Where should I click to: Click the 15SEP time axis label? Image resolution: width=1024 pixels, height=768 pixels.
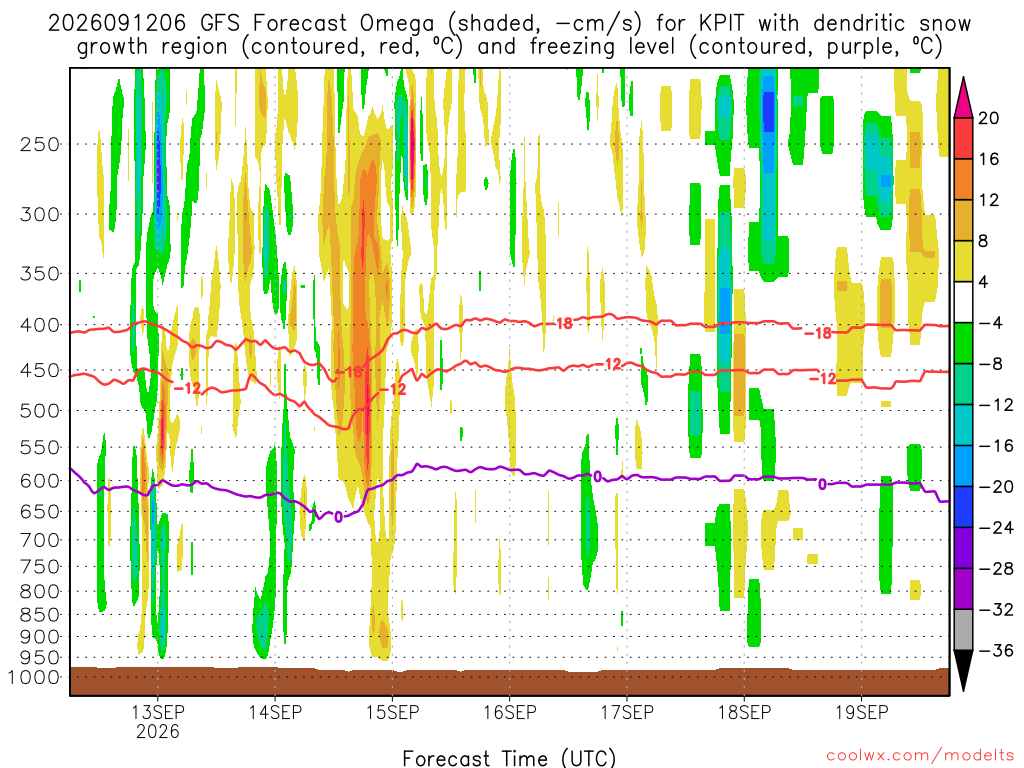pos(392,712)
